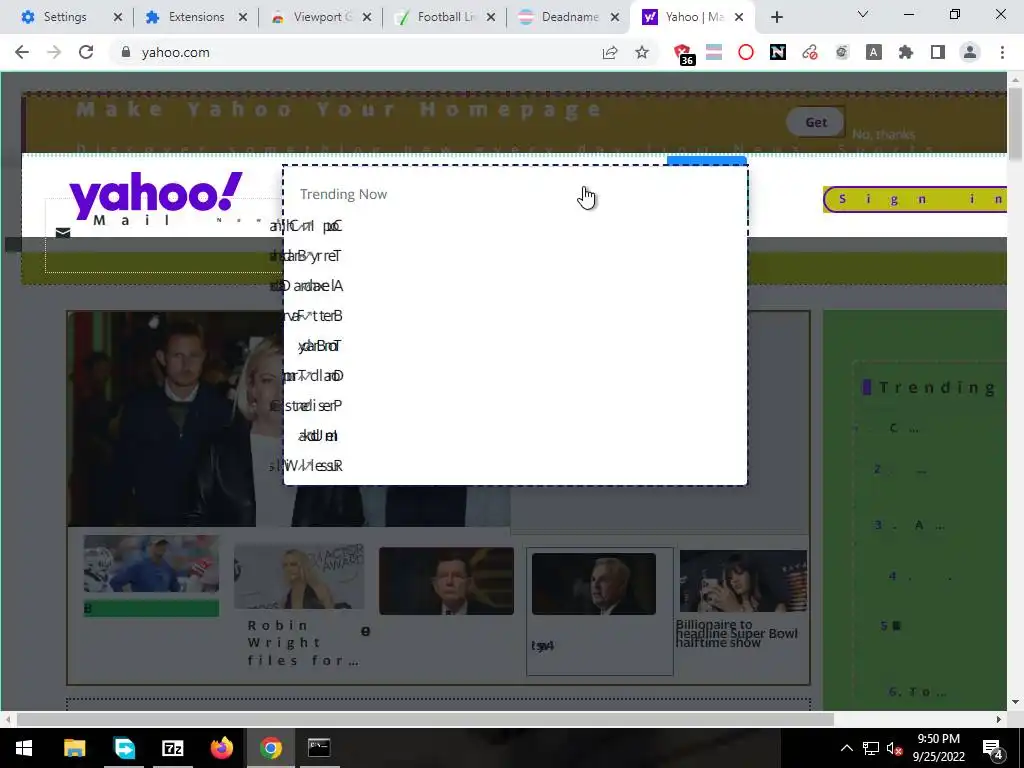This screenshot has height=768, width=1024.
Task: Click the sidebar Trending heading
Action: point(937,388)
